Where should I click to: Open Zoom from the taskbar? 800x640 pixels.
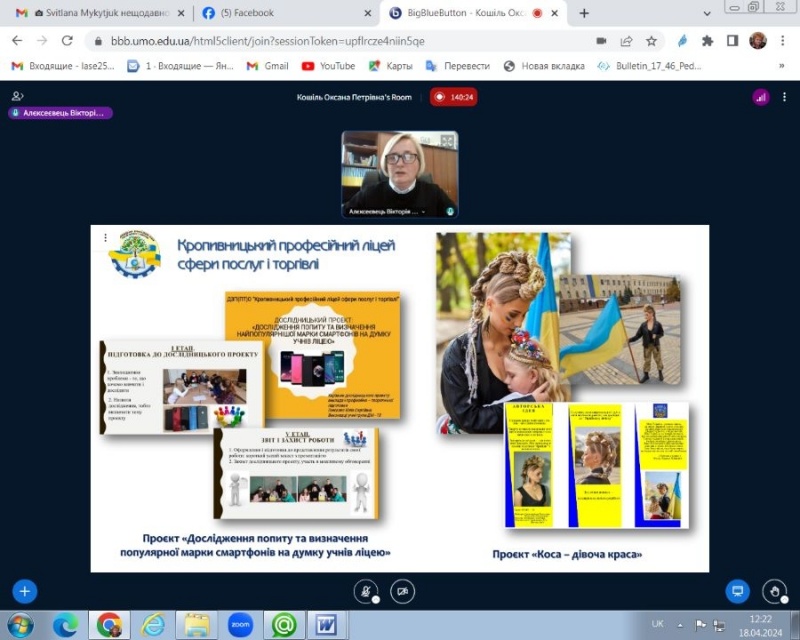(240, 625)
